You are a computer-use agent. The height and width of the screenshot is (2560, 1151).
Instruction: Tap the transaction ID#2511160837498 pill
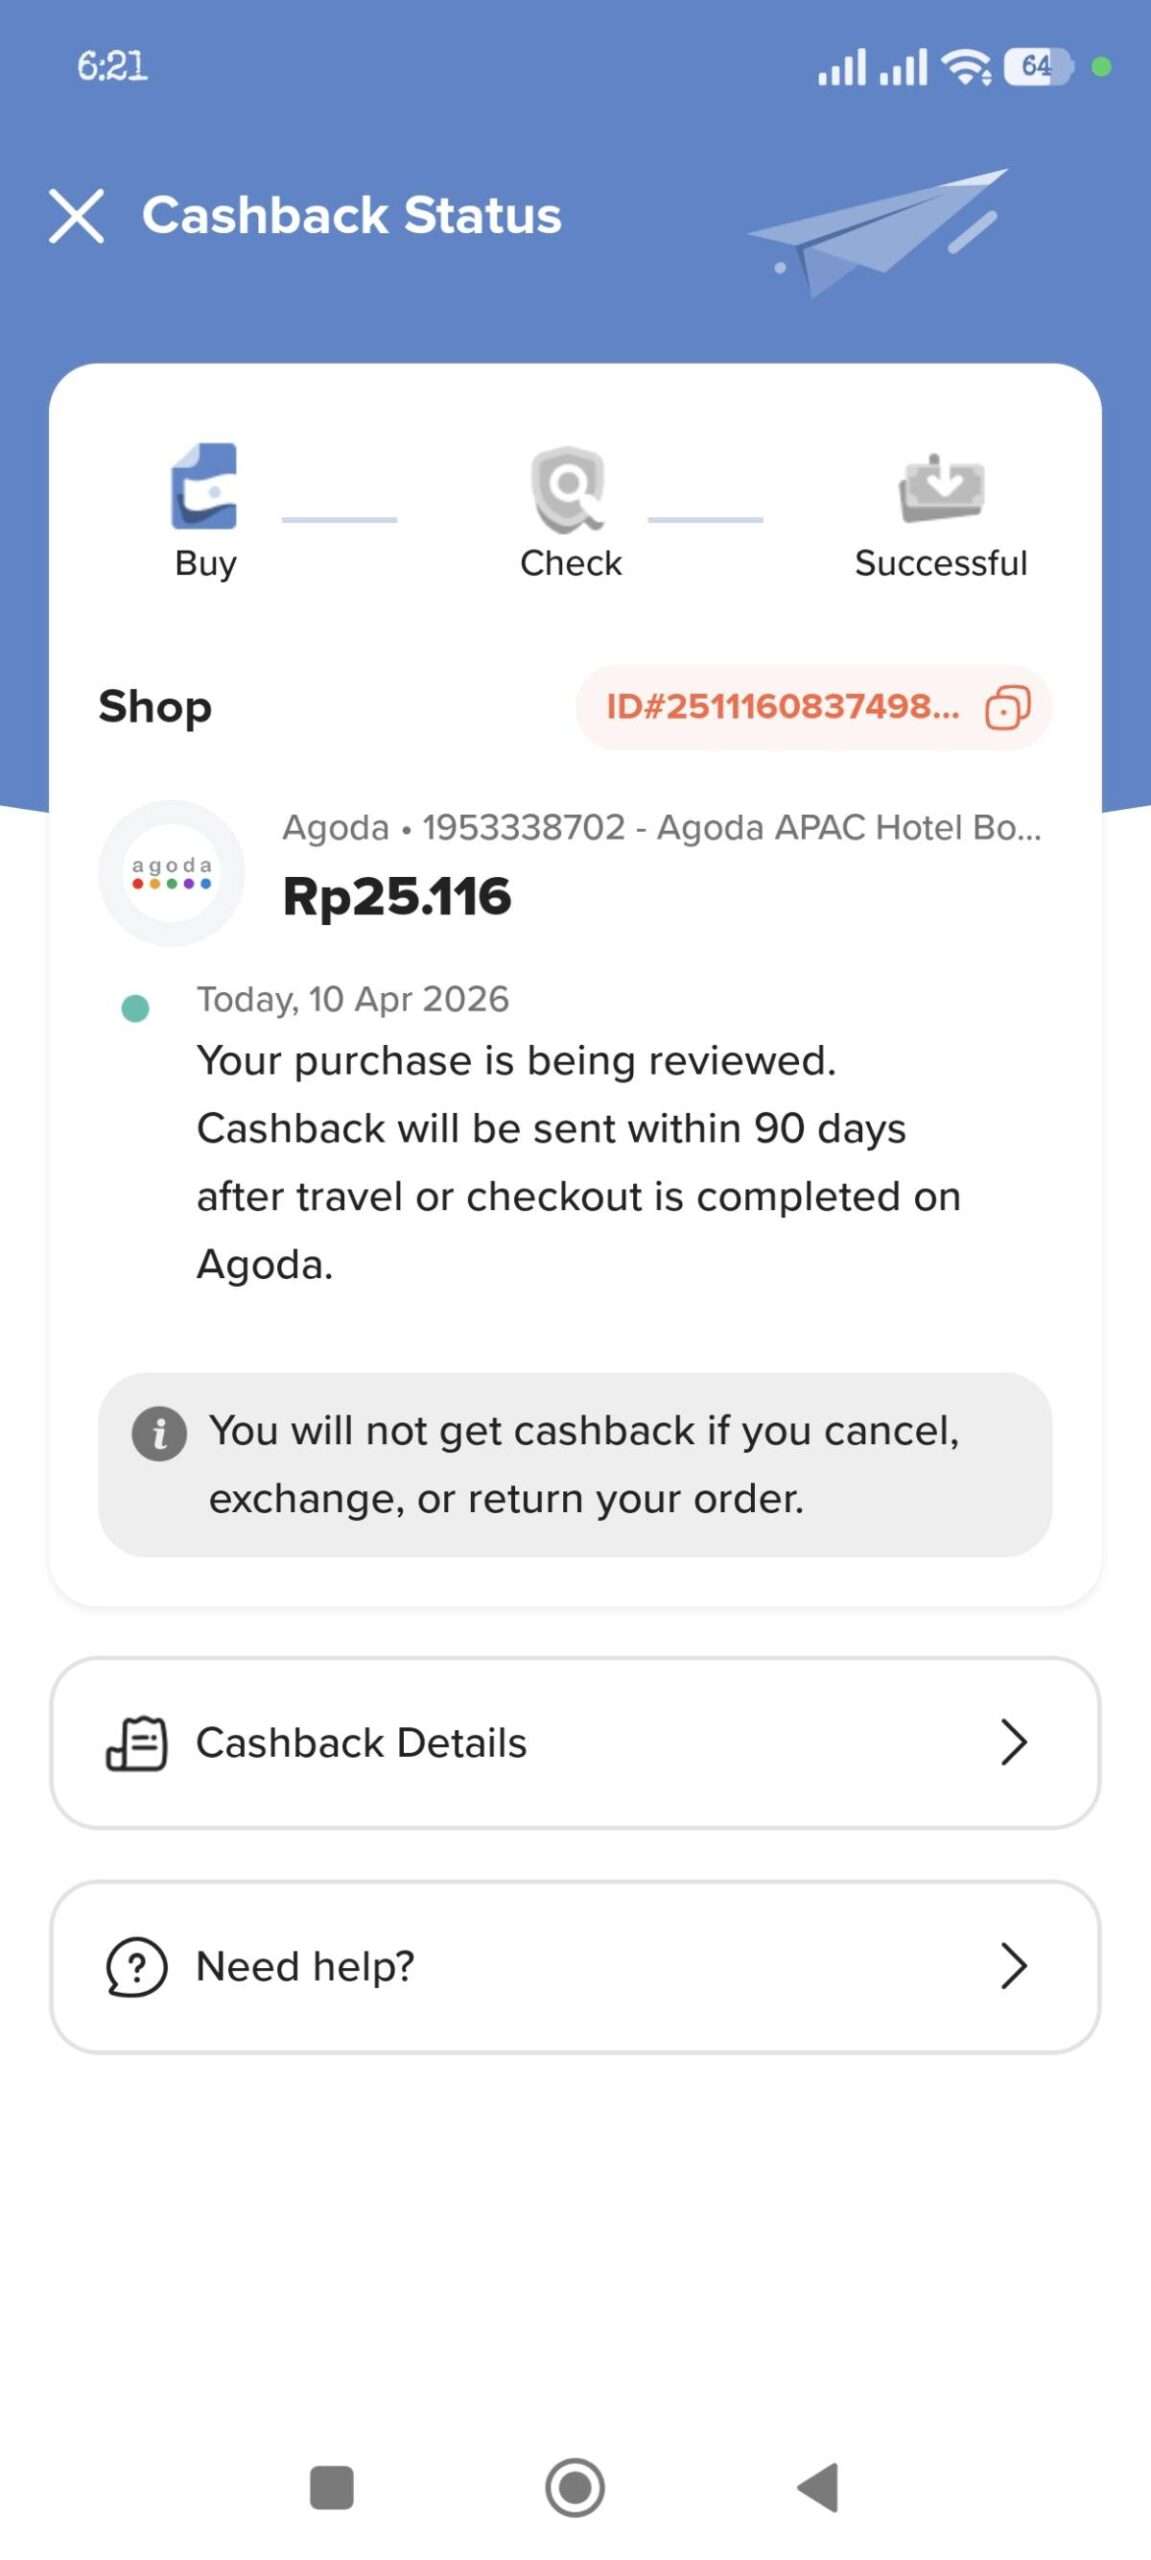[x=783, y=708]
